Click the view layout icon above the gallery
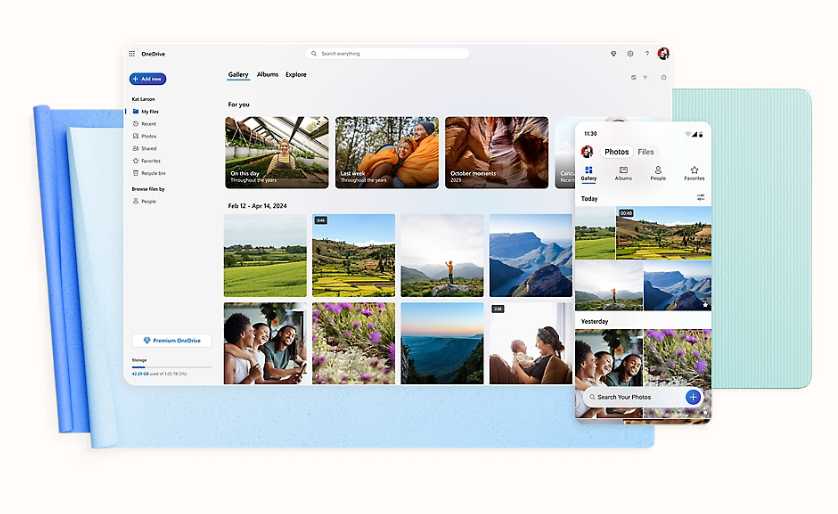838x514 pixels. 634,77
